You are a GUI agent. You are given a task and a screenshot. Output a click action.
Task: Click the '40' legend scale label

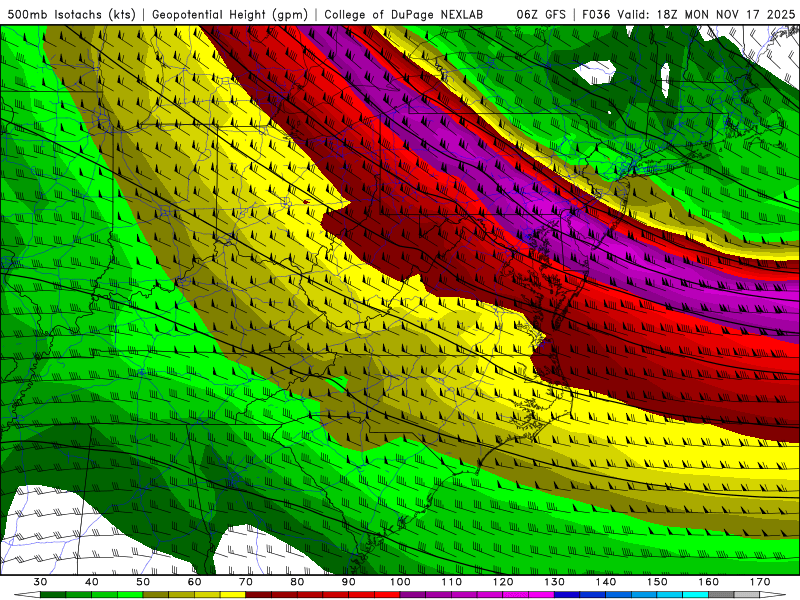click(x=92, y=582)
